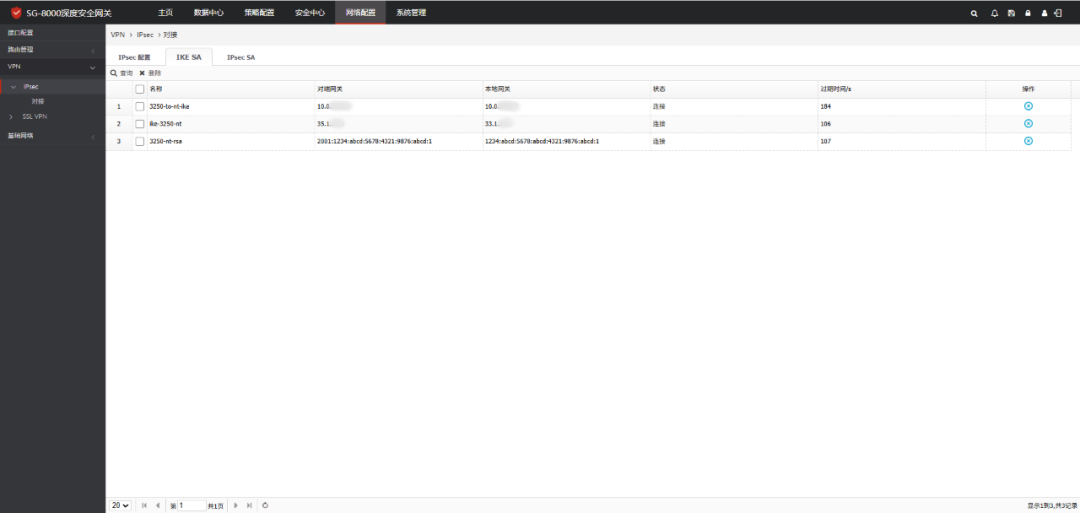Go to first page arrow
The image size is (1080, 513).
tap(145, 505)
